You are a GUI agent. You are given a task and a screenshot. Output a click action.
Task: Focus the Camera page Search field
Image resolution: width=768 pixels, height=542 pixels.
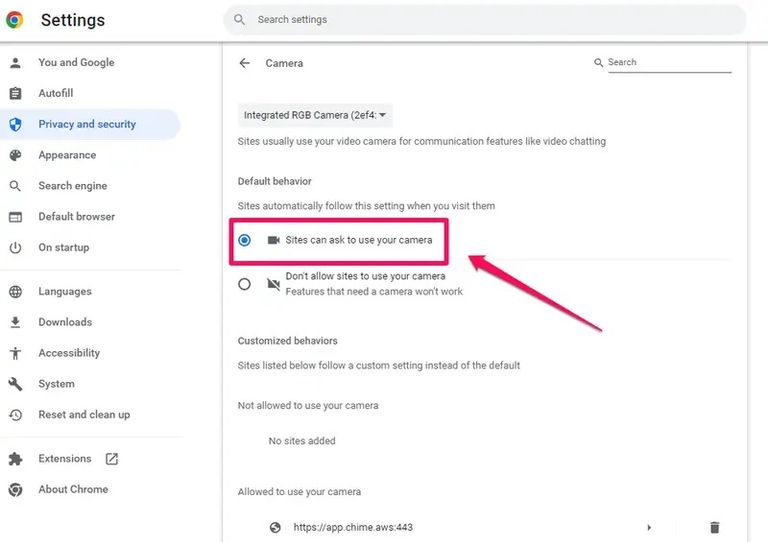(670, 63)
